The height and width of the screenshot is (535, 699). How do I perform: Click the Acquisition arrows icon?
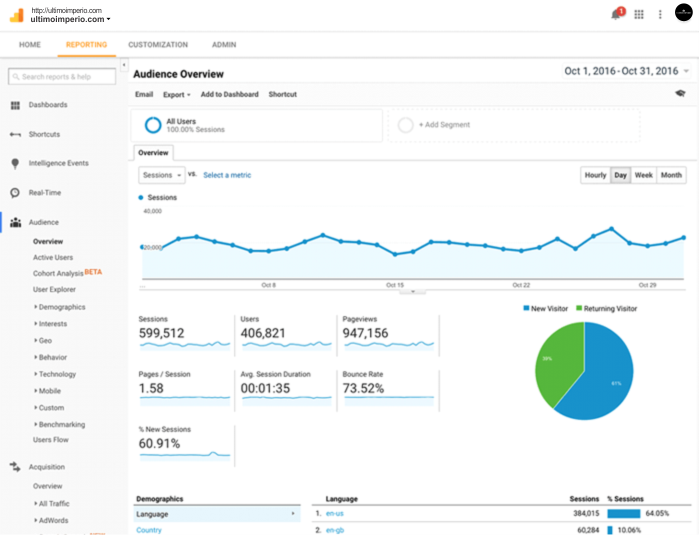click(15, 466)
